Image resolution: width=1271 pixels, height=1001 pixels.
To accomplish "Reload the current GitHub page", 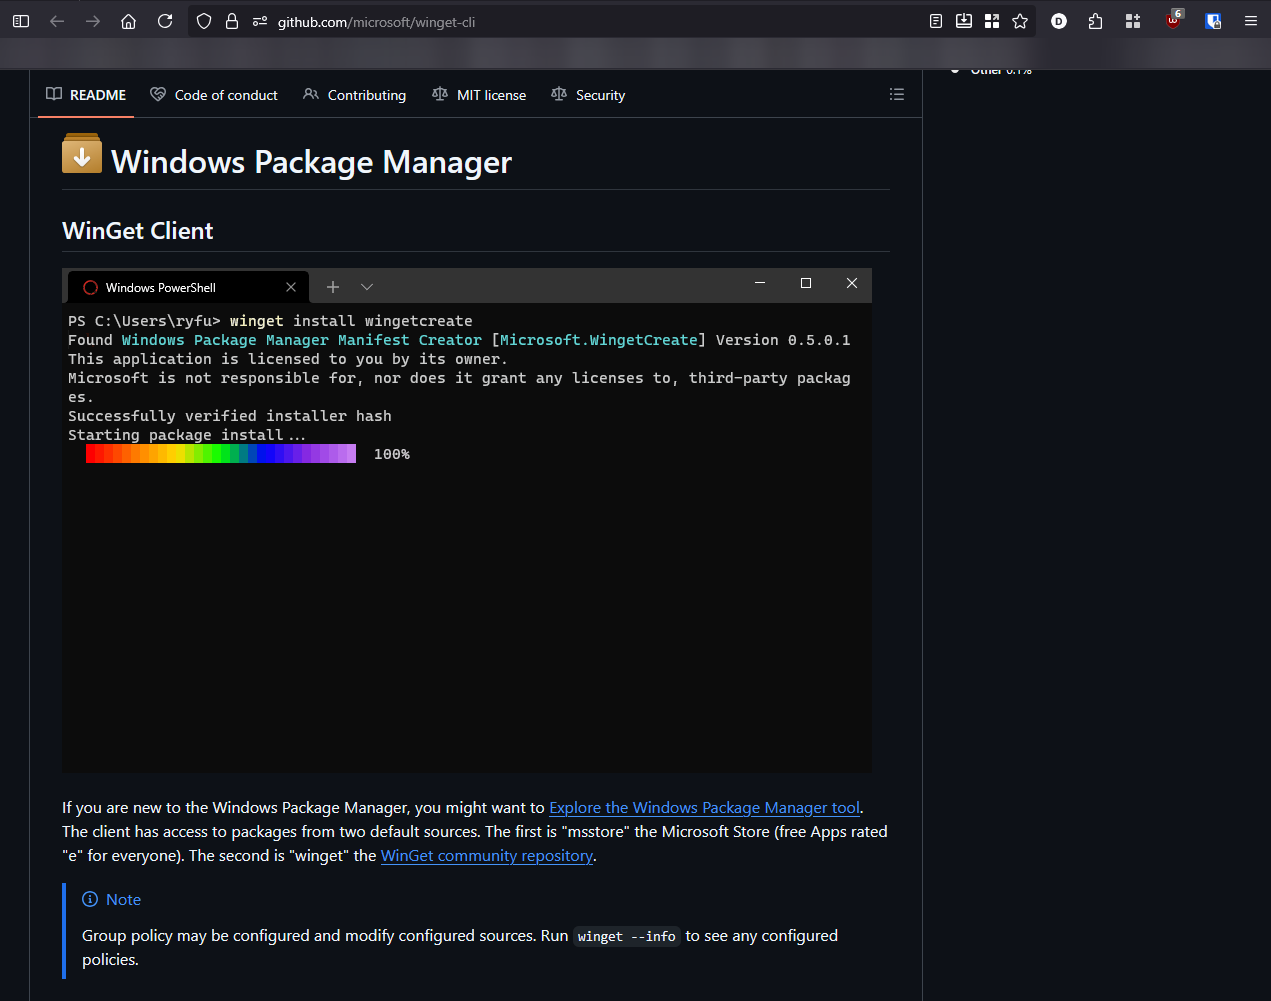I will [x=165, y=21].
